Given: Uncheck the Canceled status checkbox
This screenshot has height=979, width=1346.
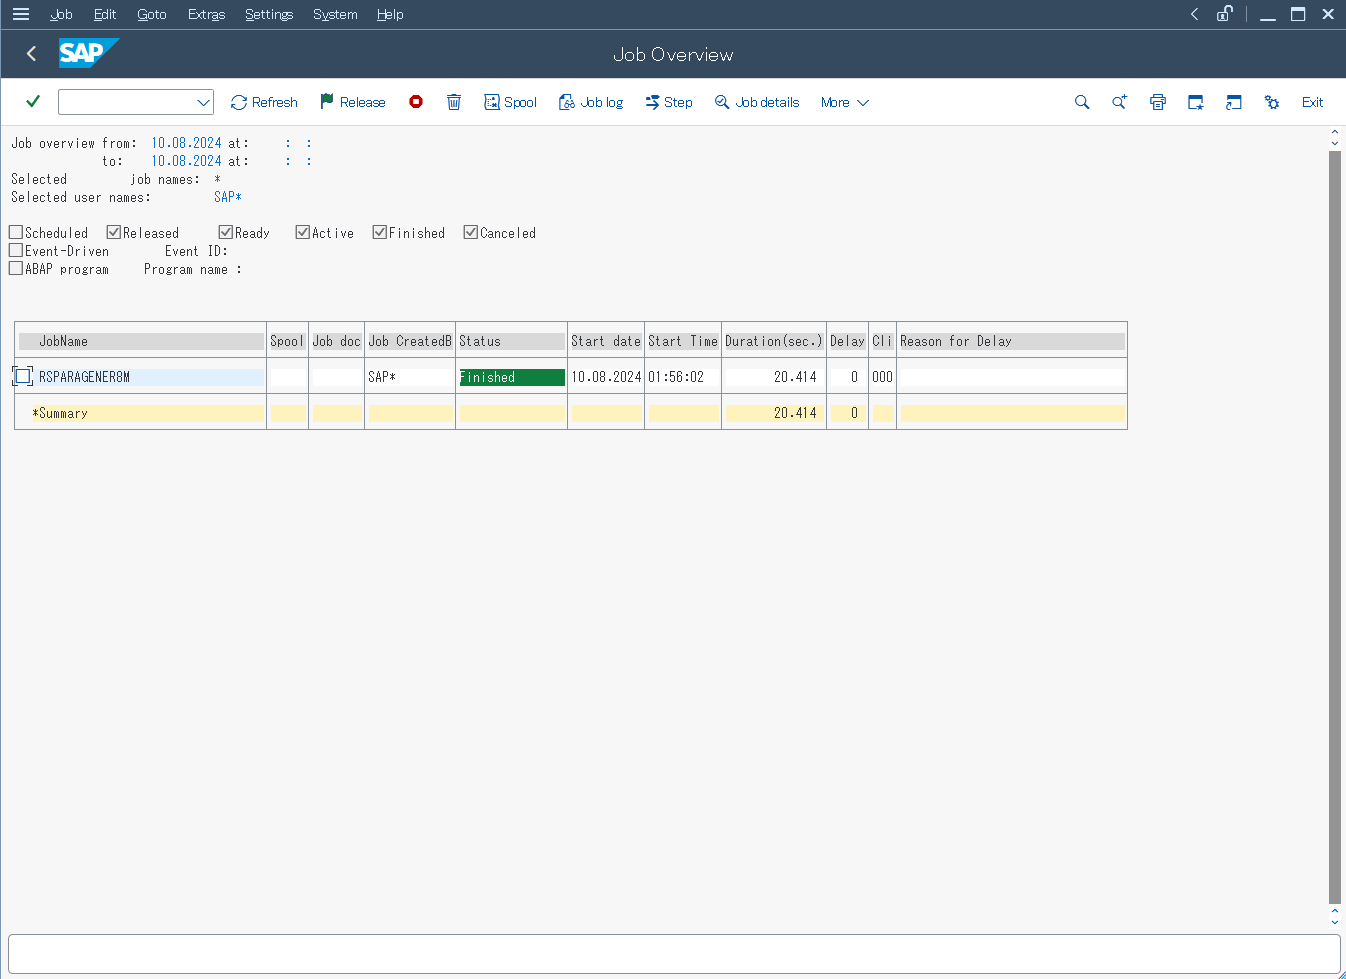Looking at the screenshot, I should [x=471, y=233].
